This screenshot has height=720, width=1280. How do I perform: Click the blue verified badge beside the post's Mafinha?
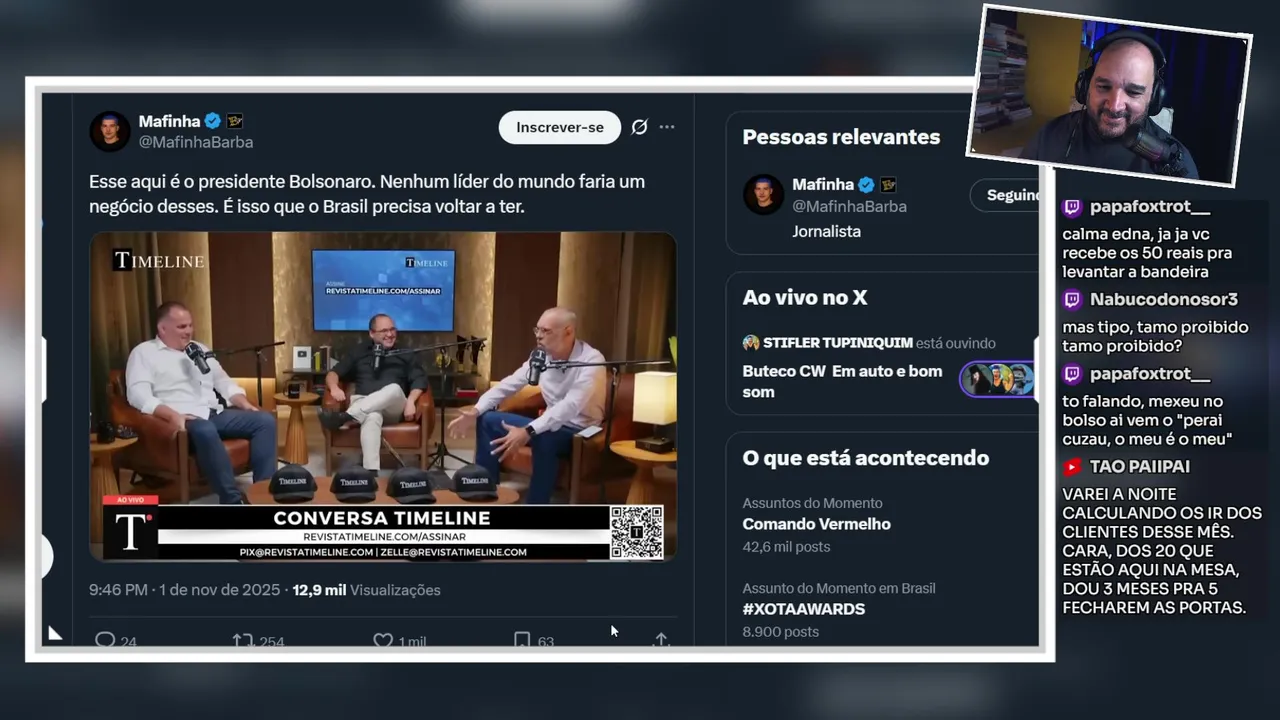(x=213, y=121)
